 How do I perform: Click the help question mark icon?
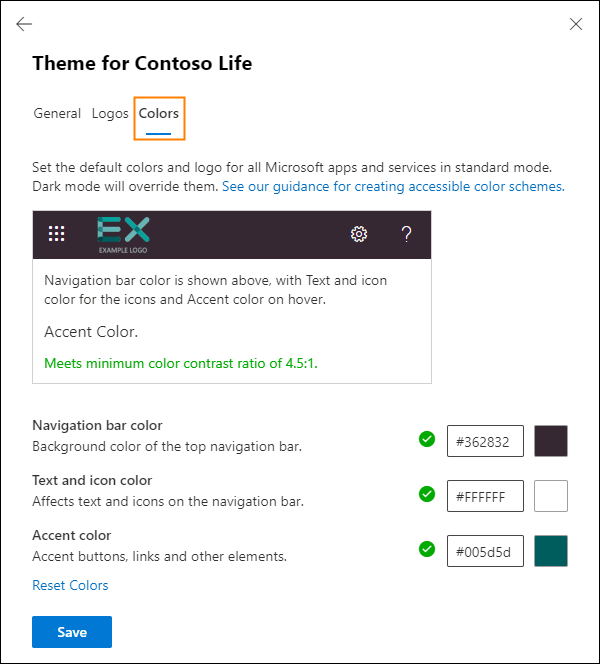point(406,234)
